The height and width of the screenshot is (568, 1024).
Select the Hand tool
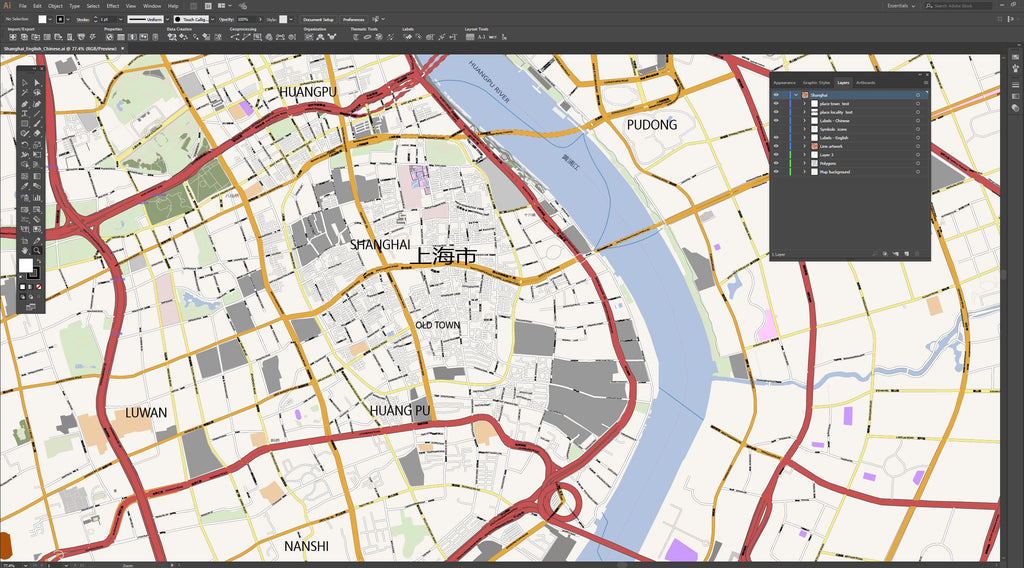pyautogui.click(x=24, y=251)
